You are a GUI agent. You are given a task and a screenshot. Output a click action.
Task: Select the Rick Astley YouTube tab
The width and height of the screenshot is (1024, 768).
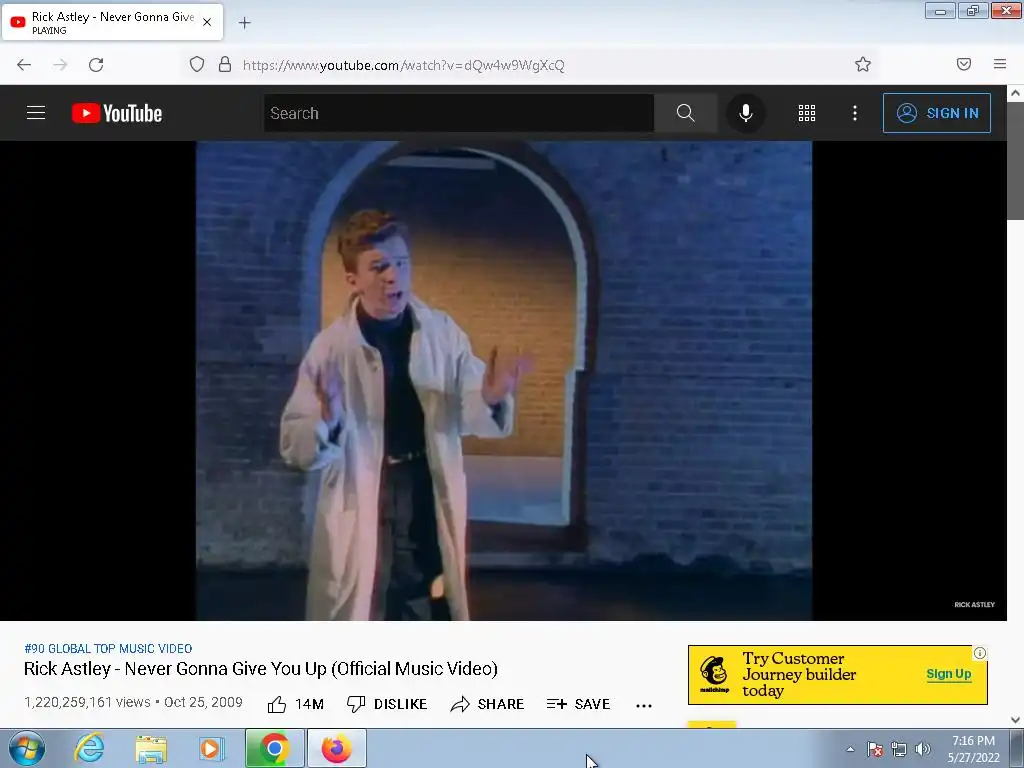(x=112, y=22)
